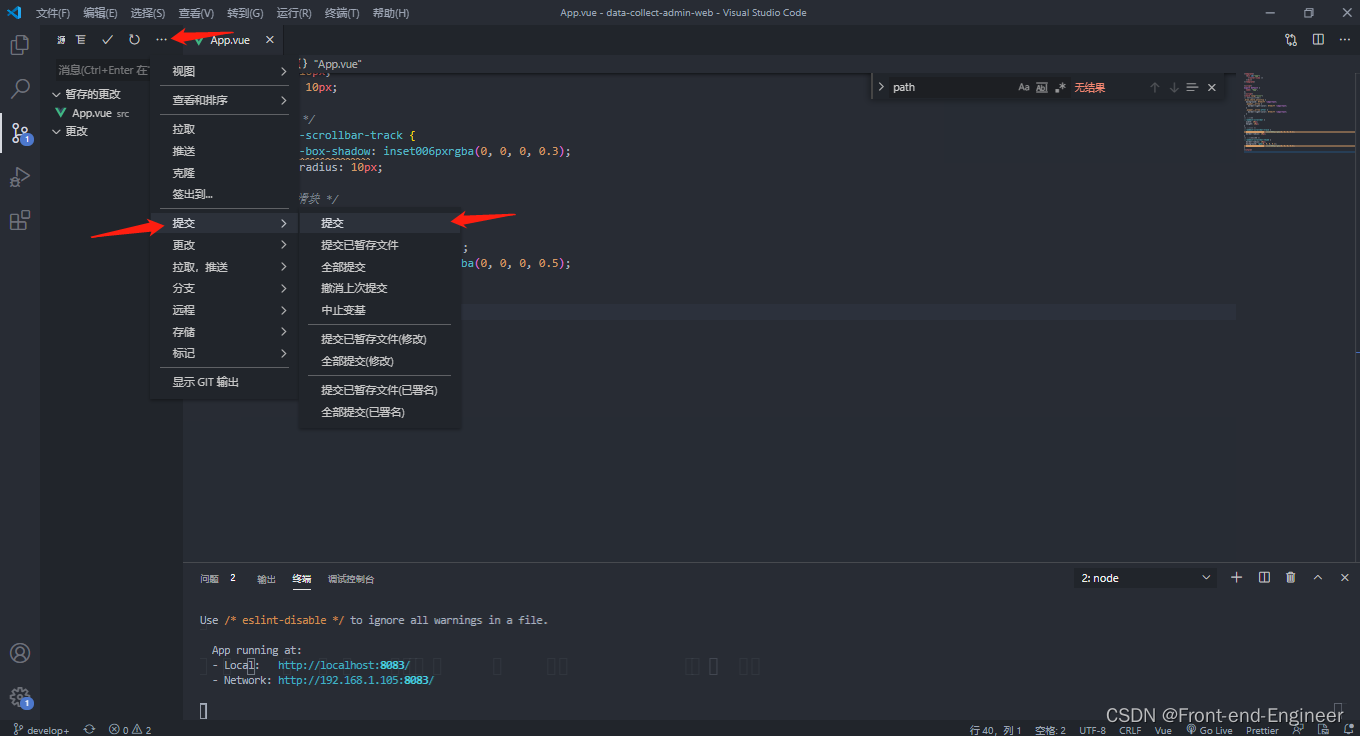
Task: Open the Search view in activity bar
Action: pyautogui.click(x=19, y=89)
